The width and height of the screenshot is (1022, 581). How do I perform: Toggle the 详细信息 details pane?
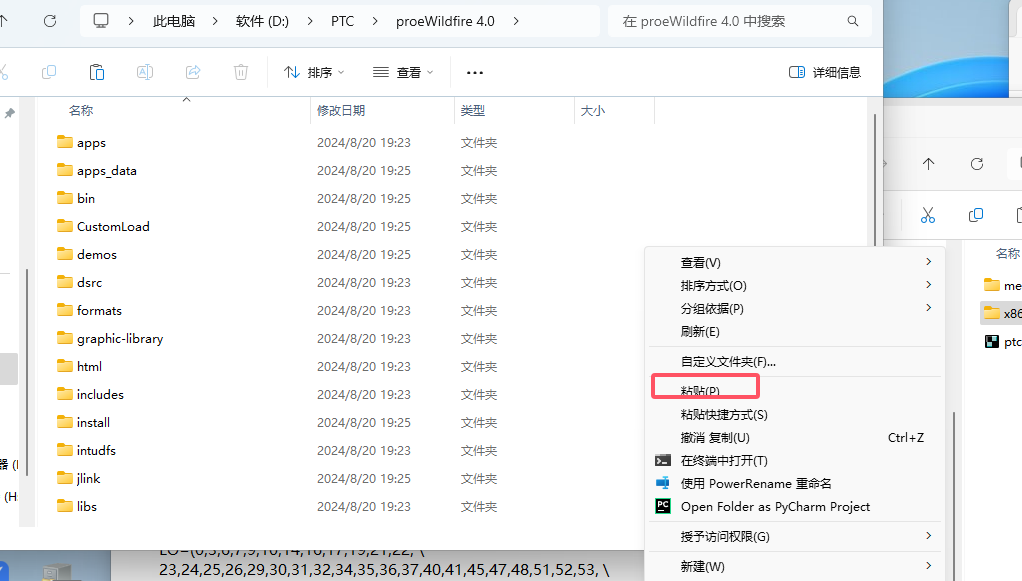pyautogui.click(x=825, y=72)
